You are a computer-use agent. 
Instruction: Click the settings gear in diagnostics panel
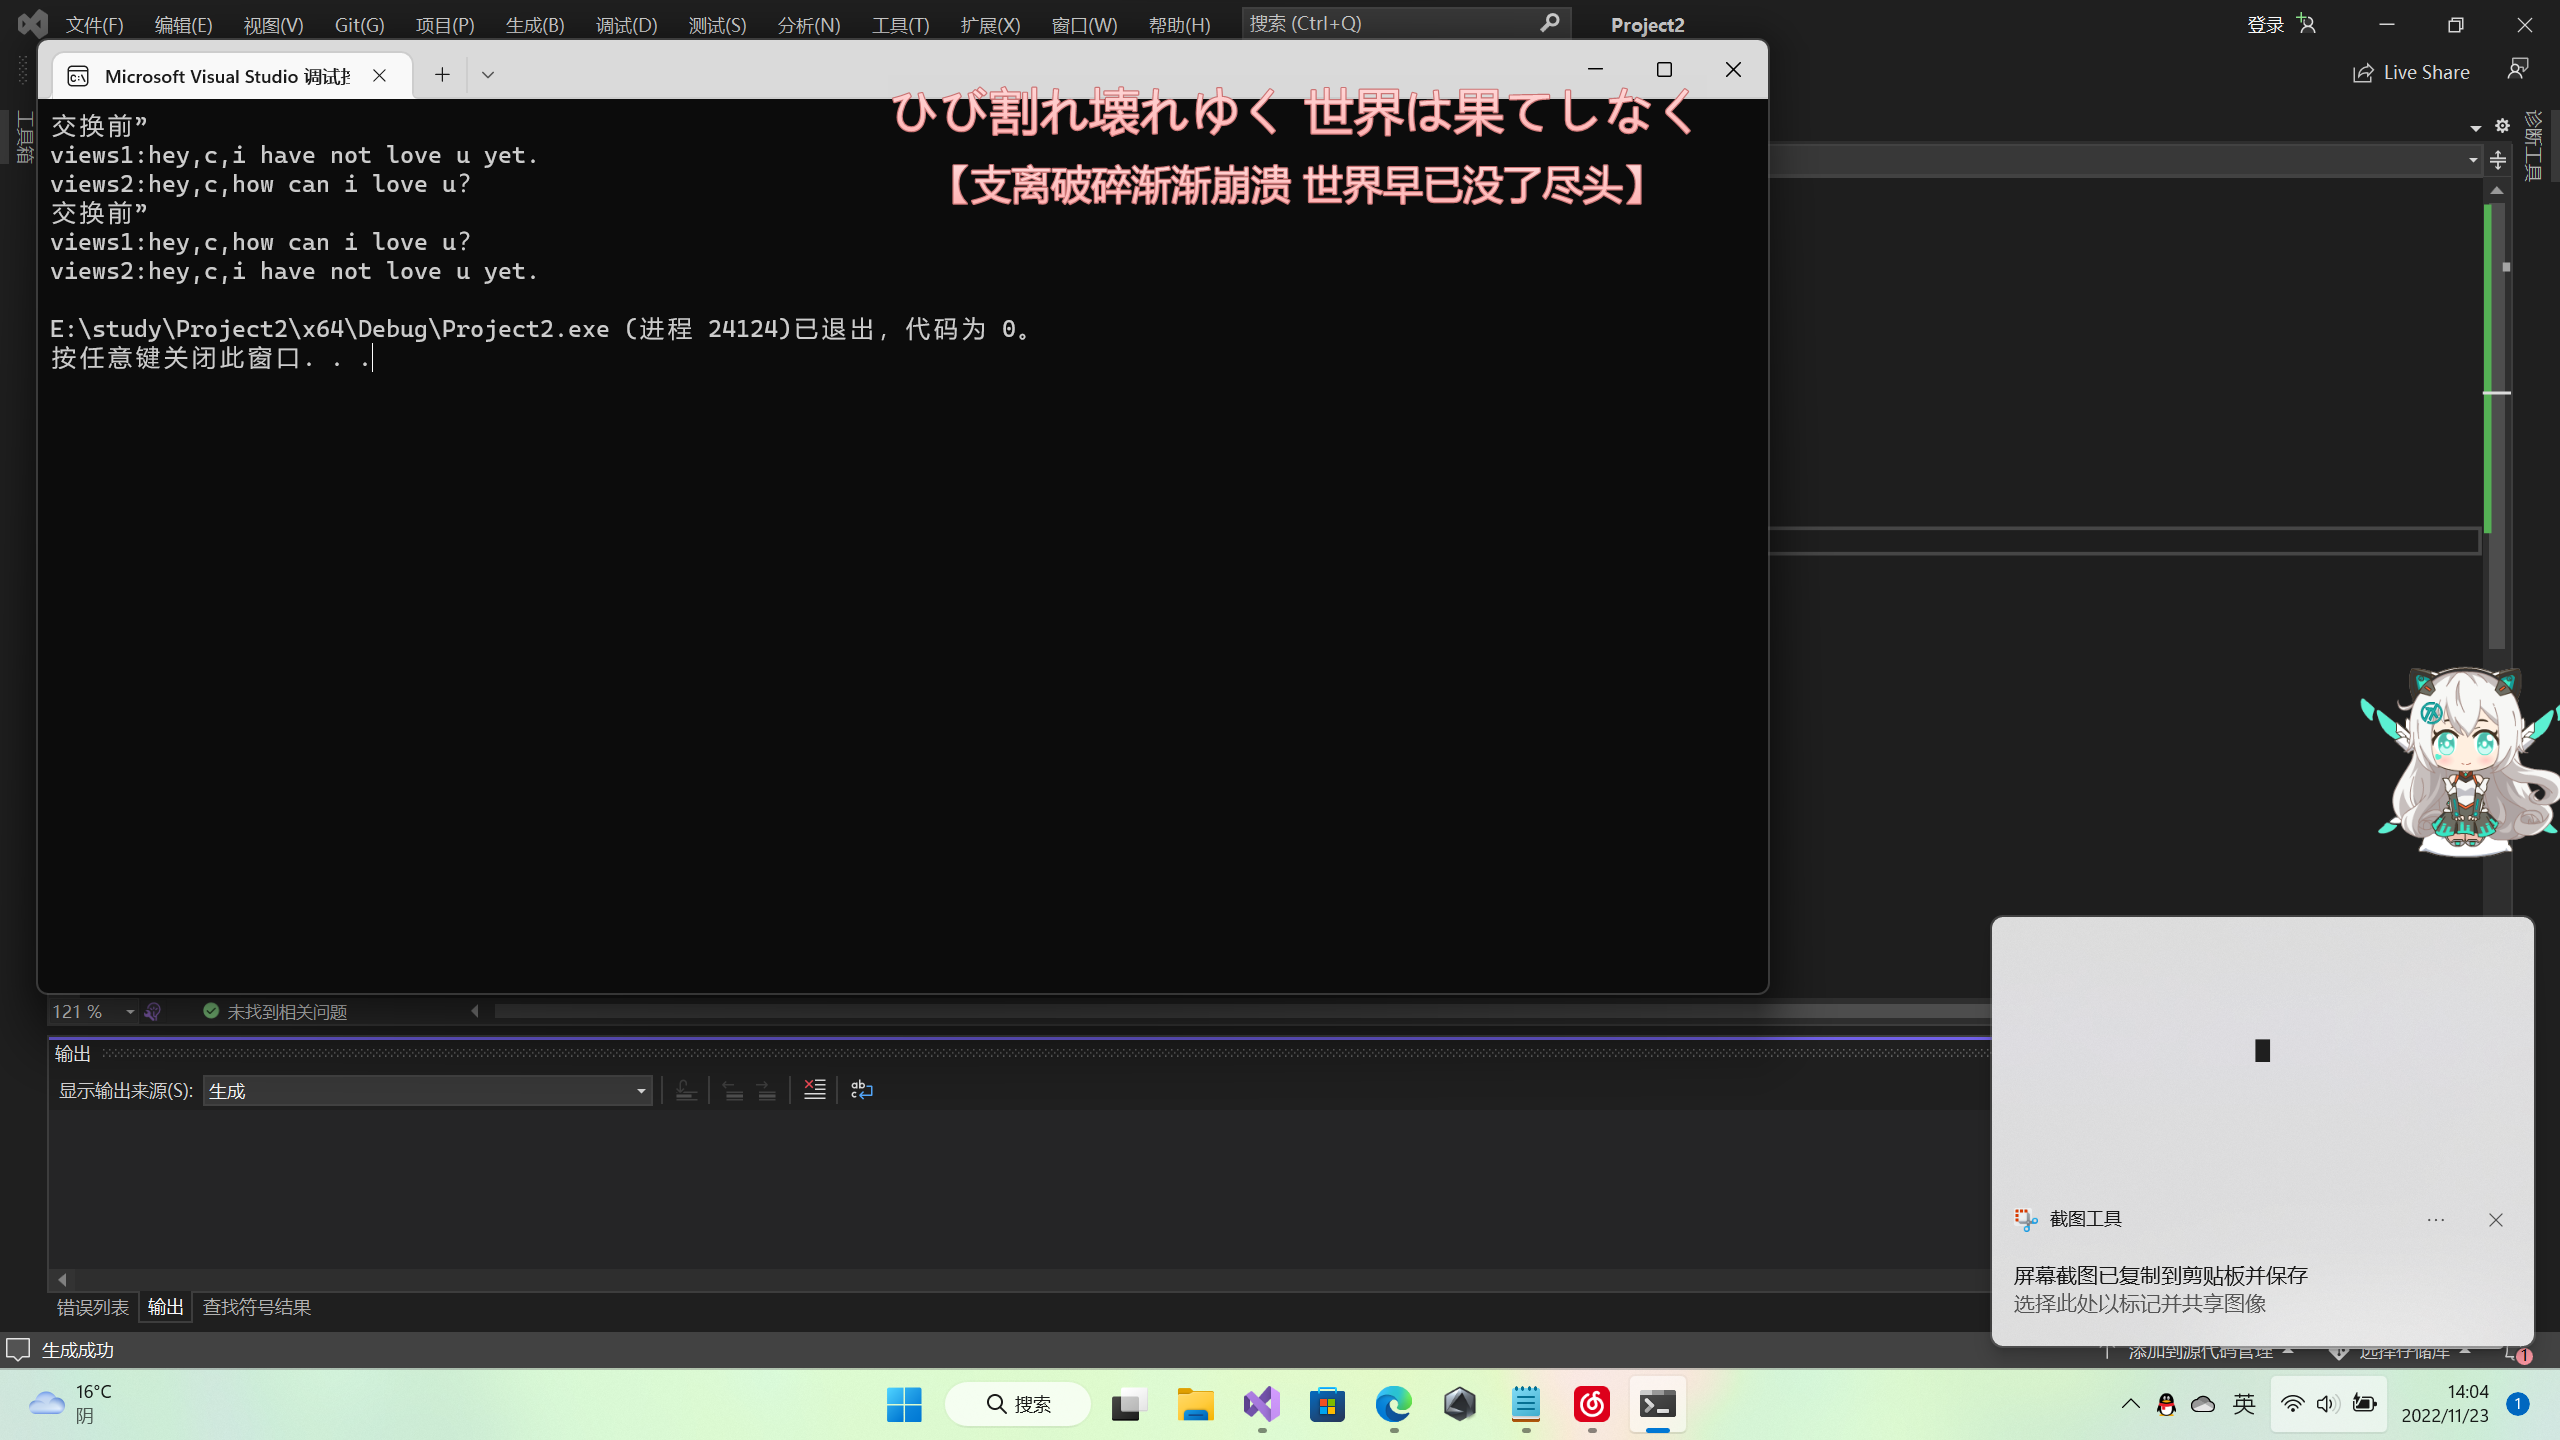[2502, 126]
